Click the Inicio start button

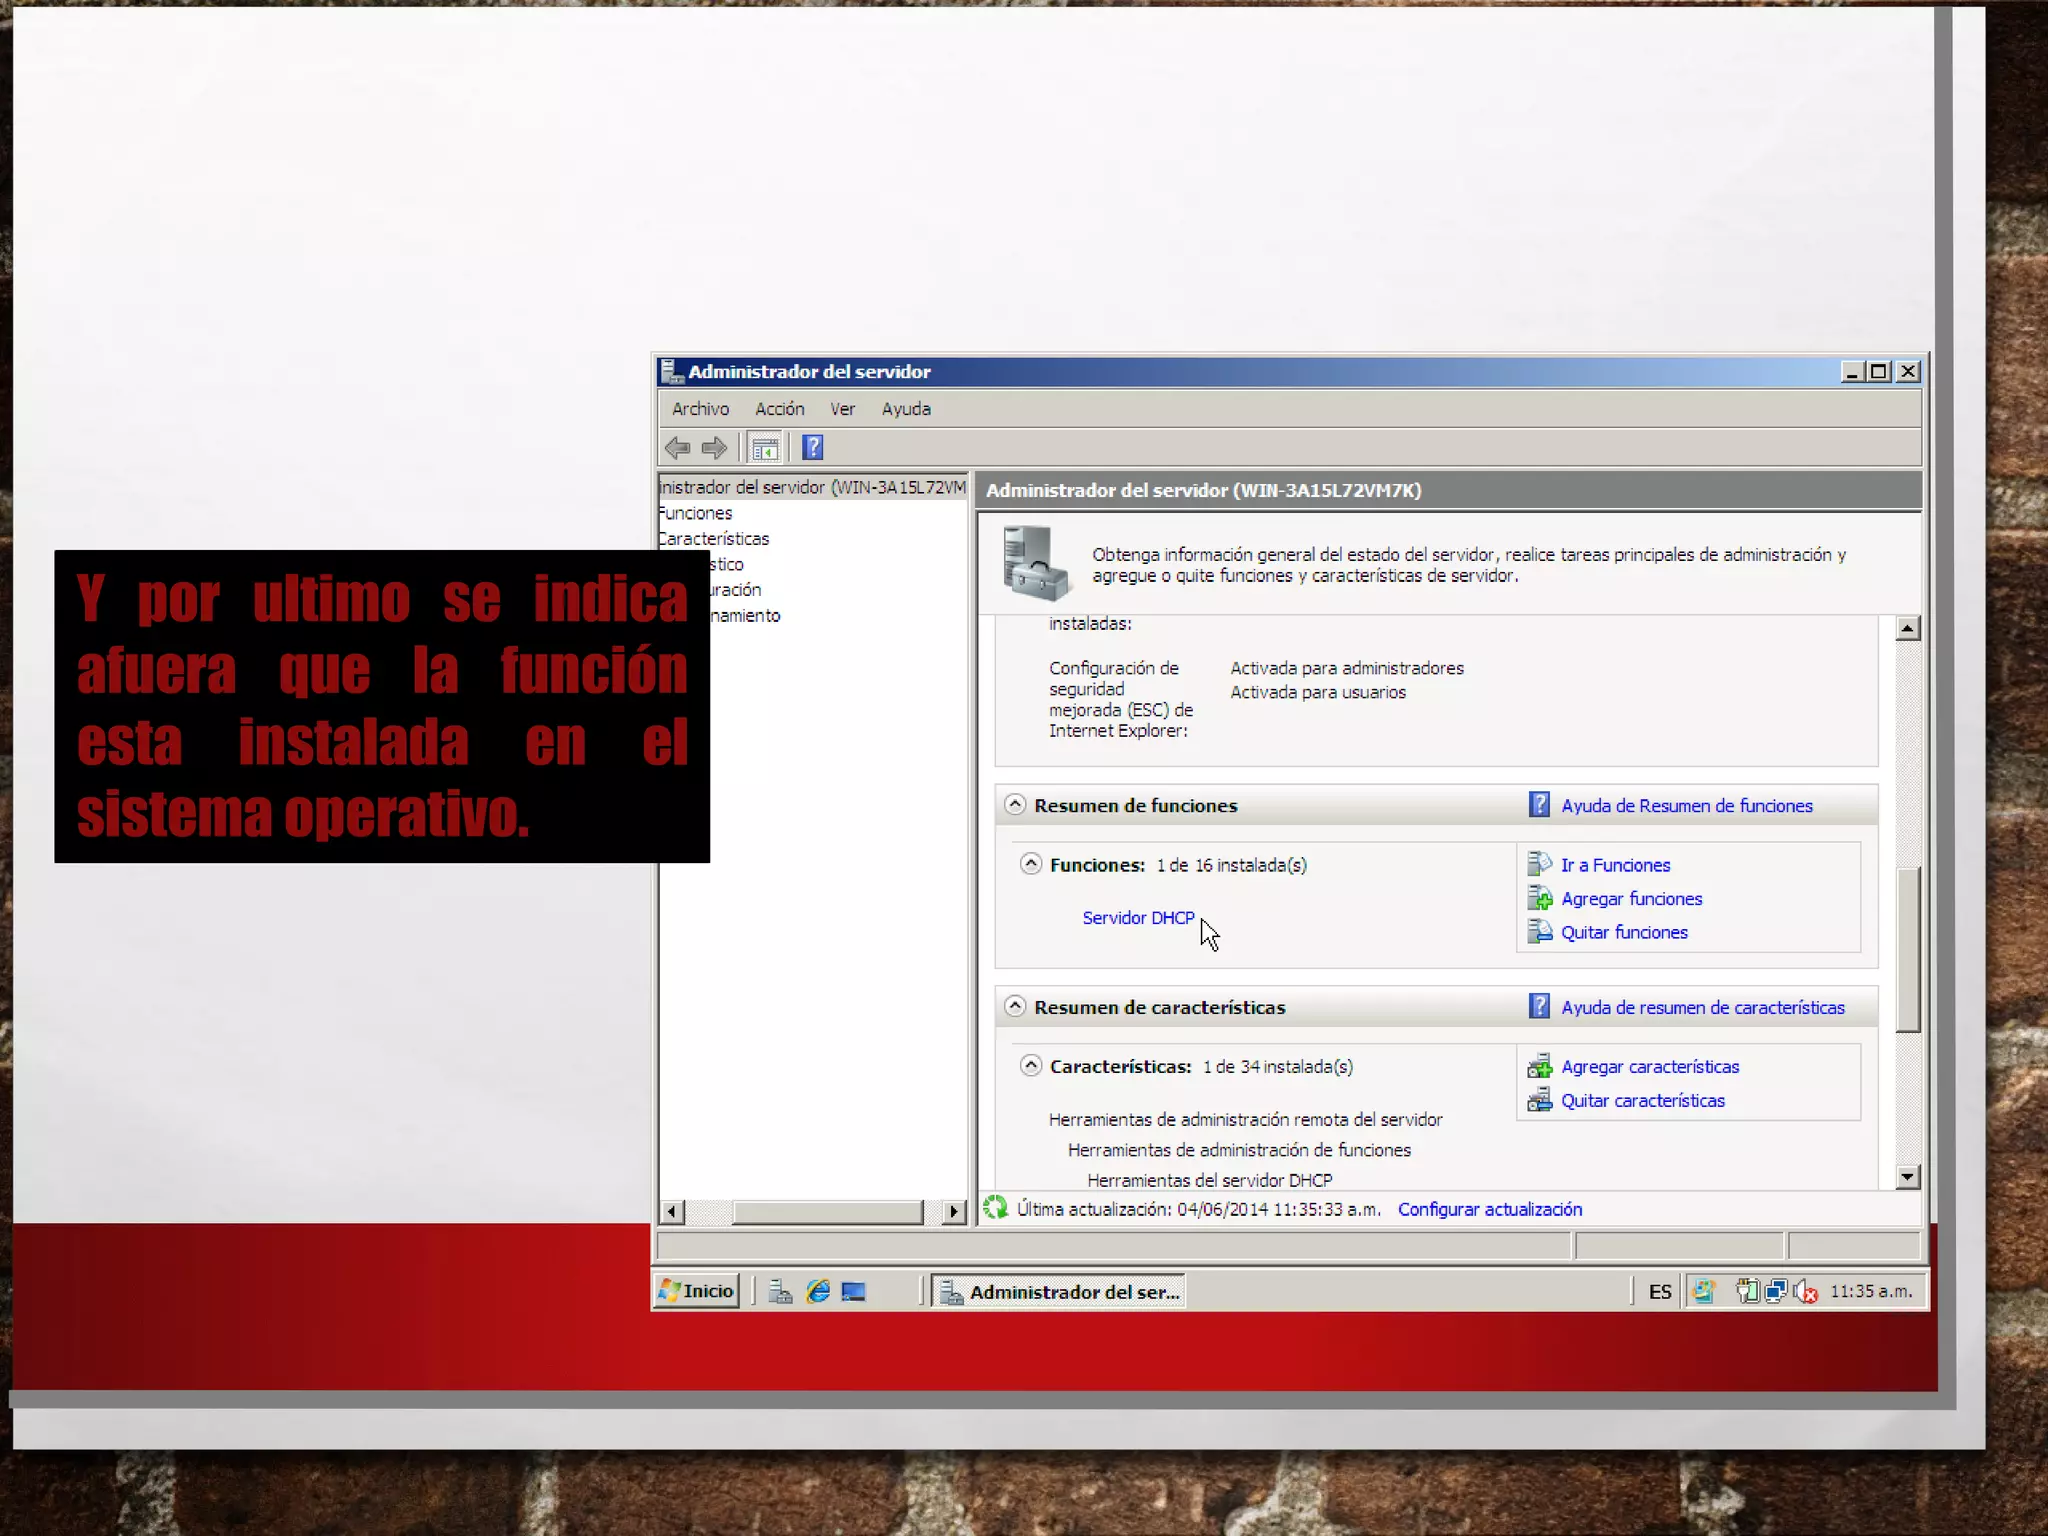click(x=697, y=1291)
